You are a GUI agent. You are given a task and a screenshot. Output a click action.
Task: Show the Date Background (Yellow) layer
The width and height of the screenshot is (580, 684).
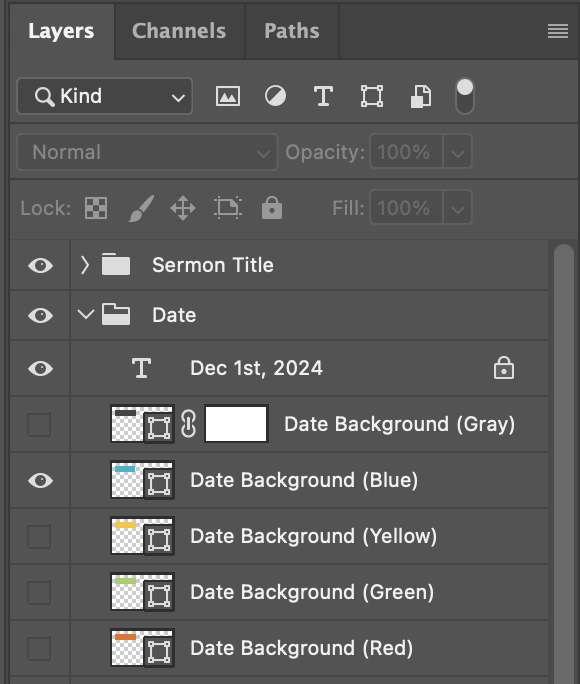tap(39, 536)
